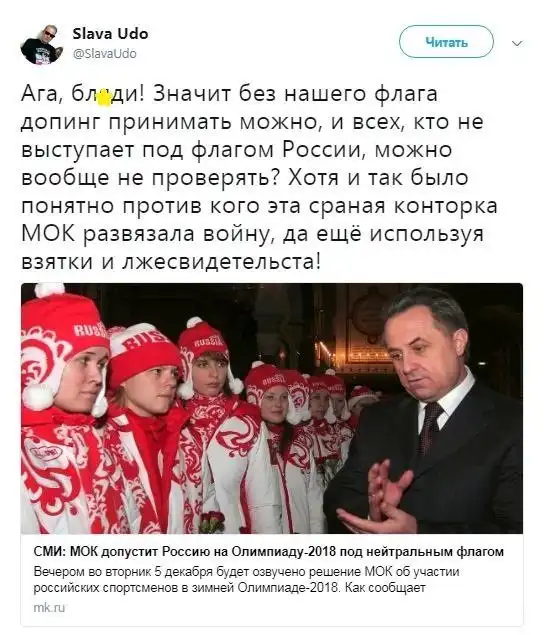Click last tweet line взятки и лжесвидетельста

pos(171,262)
